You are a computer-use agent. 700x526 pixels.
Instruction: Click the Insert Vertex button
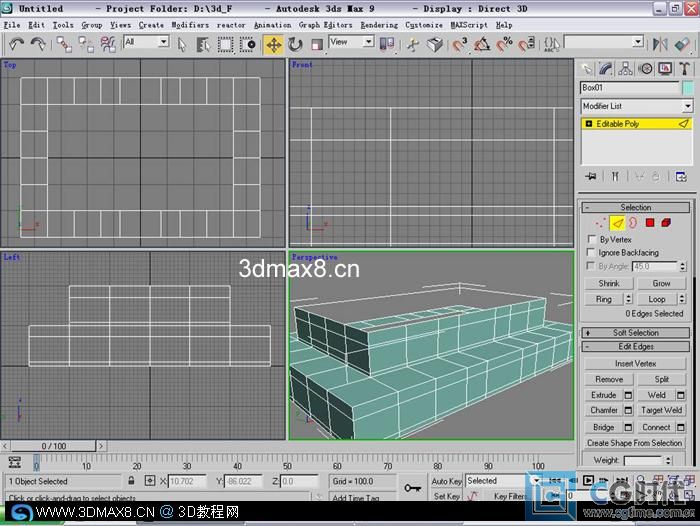click(x=635, y=363)
